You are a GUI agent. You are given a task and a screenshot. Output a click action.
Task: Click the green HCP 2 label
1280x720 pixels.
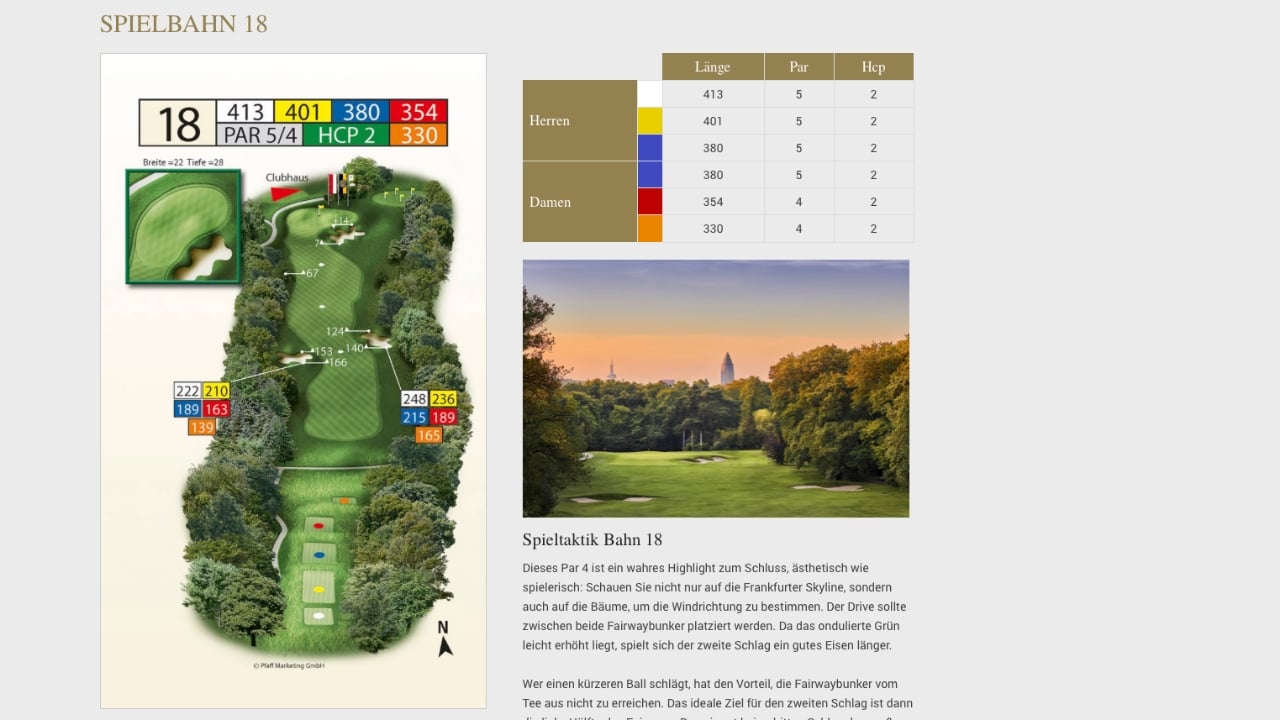[x=346, y=135]
